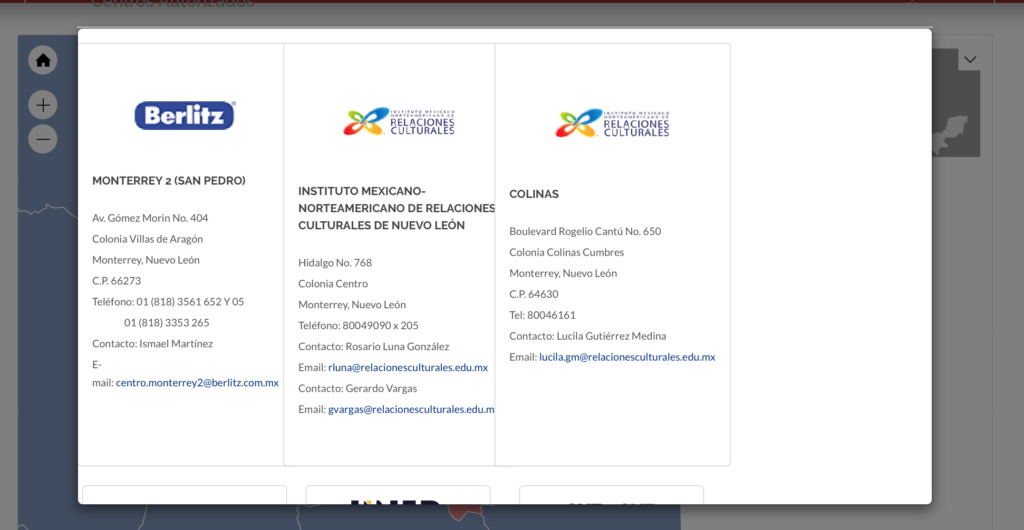Click Colonia Colinas Cumbres text

tap(567, 253)
